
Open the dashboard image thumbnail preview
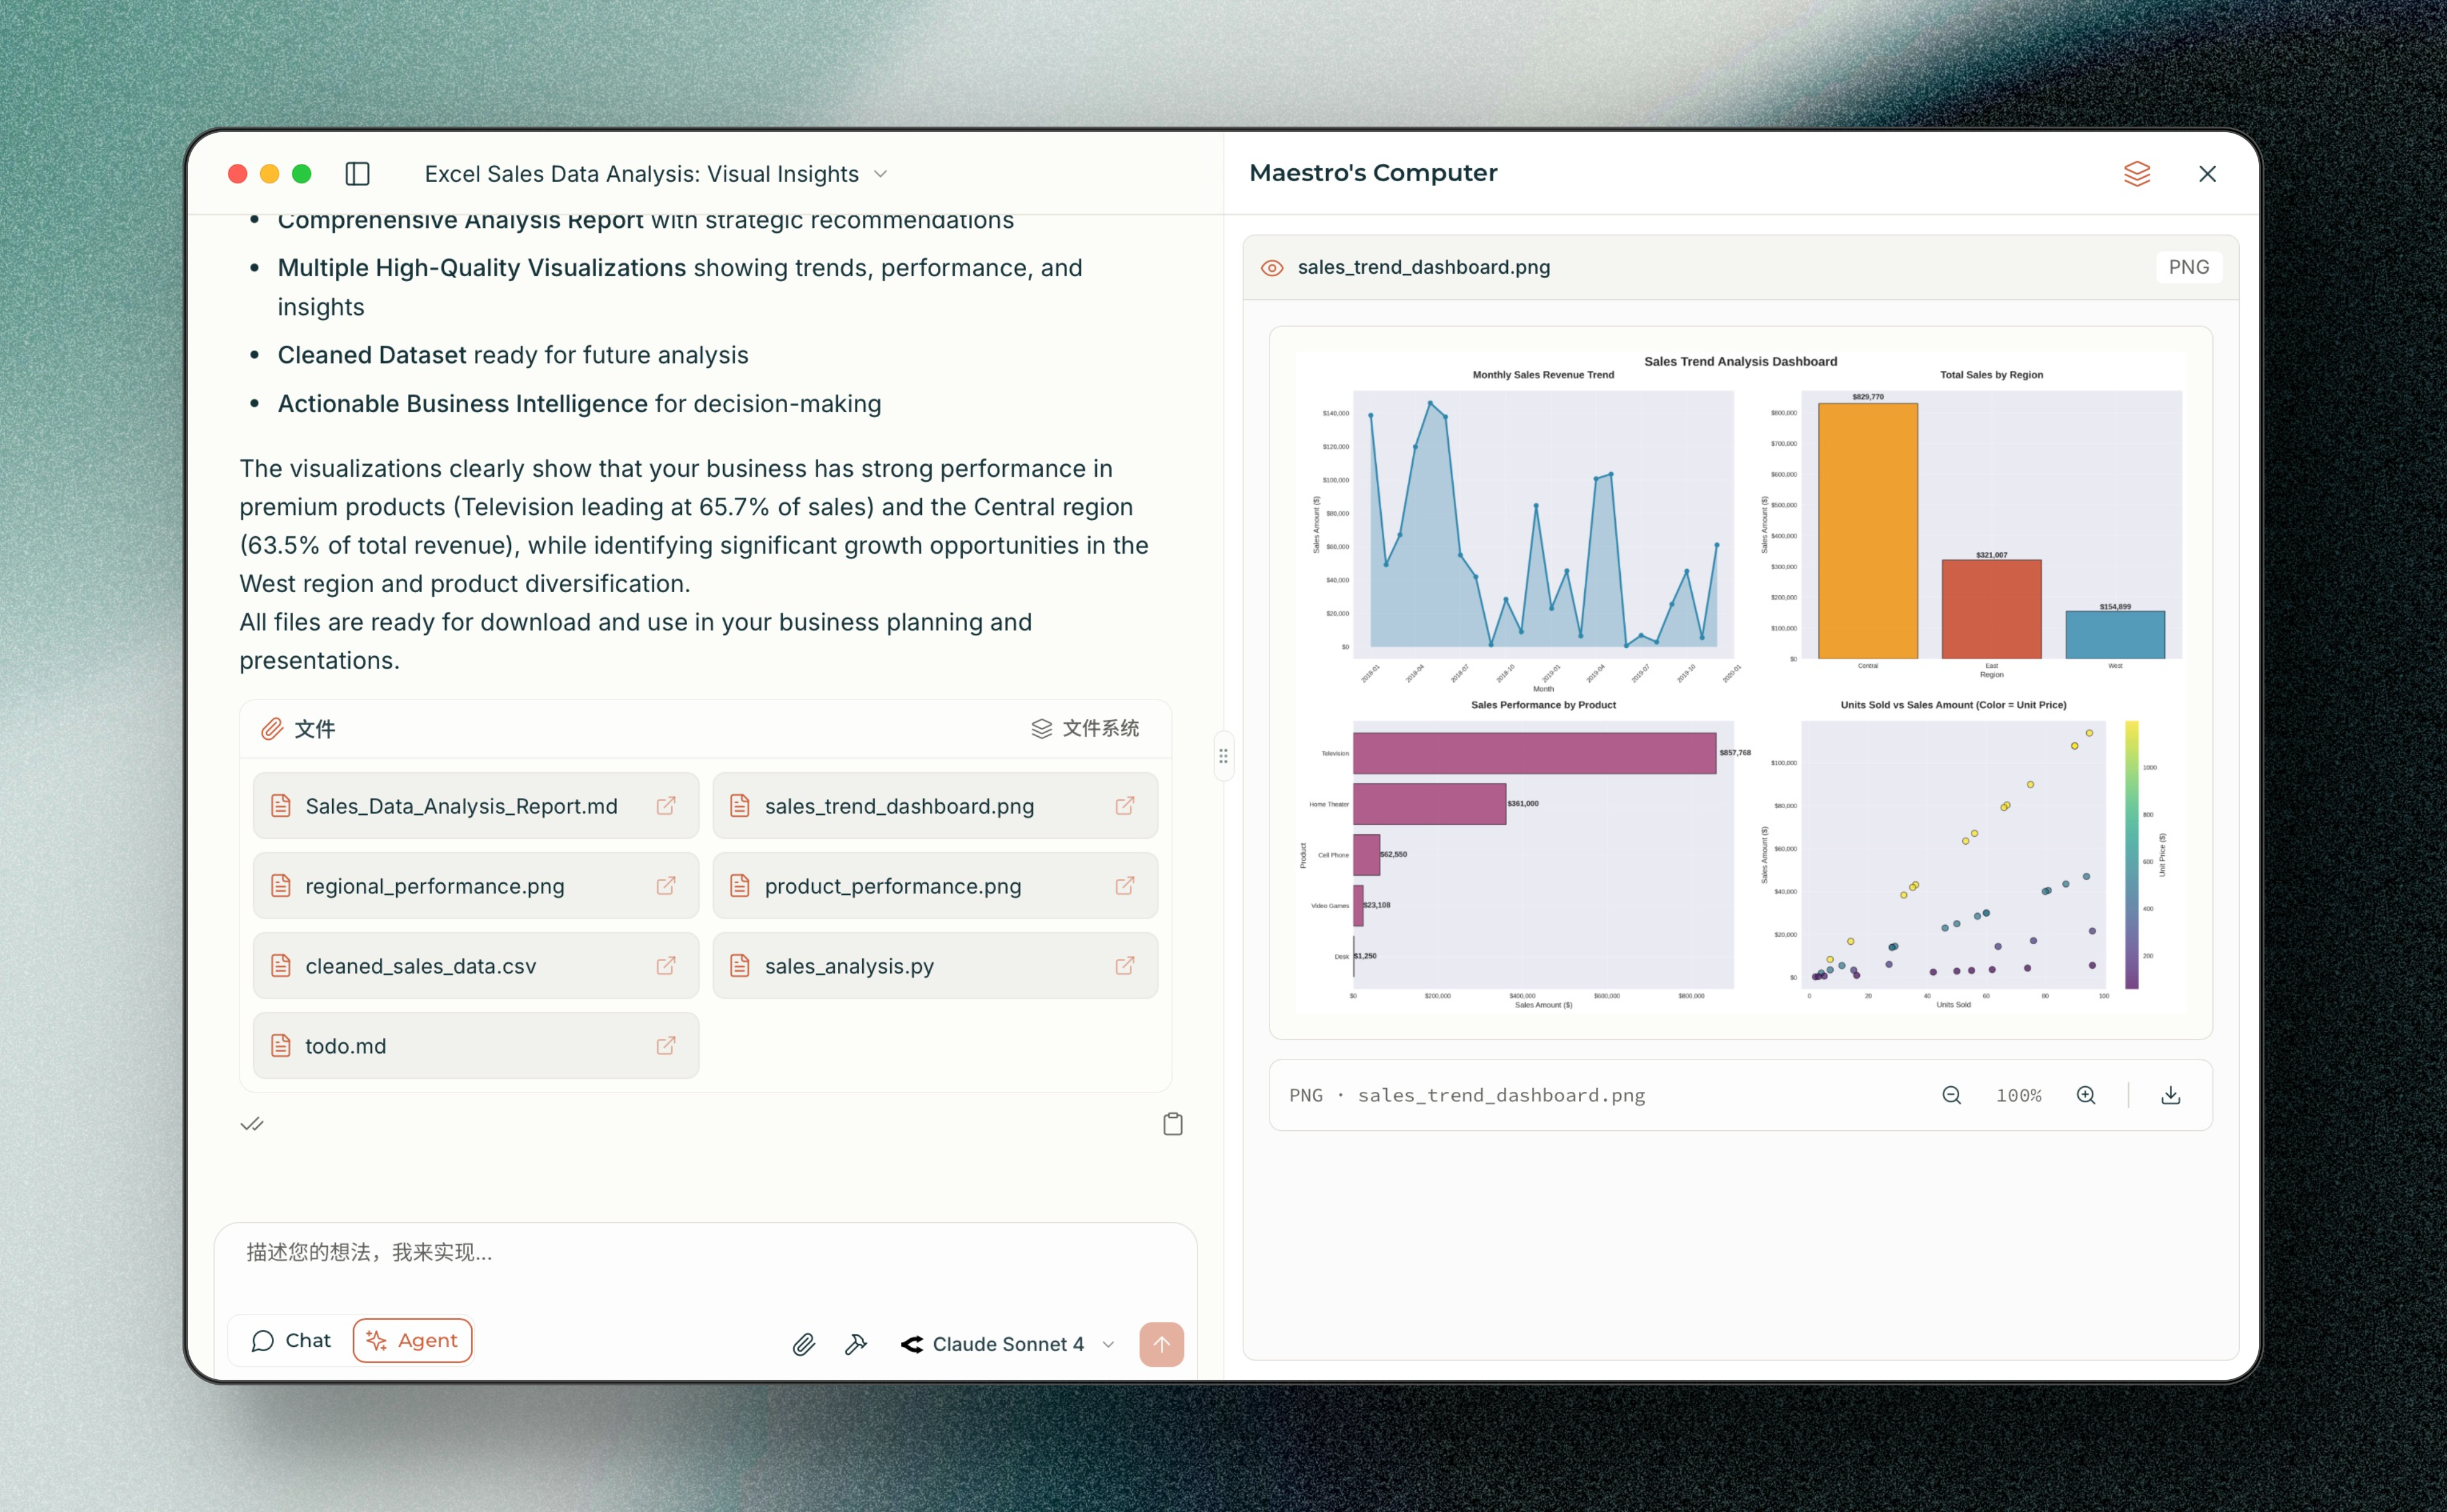click(1740, 682)
